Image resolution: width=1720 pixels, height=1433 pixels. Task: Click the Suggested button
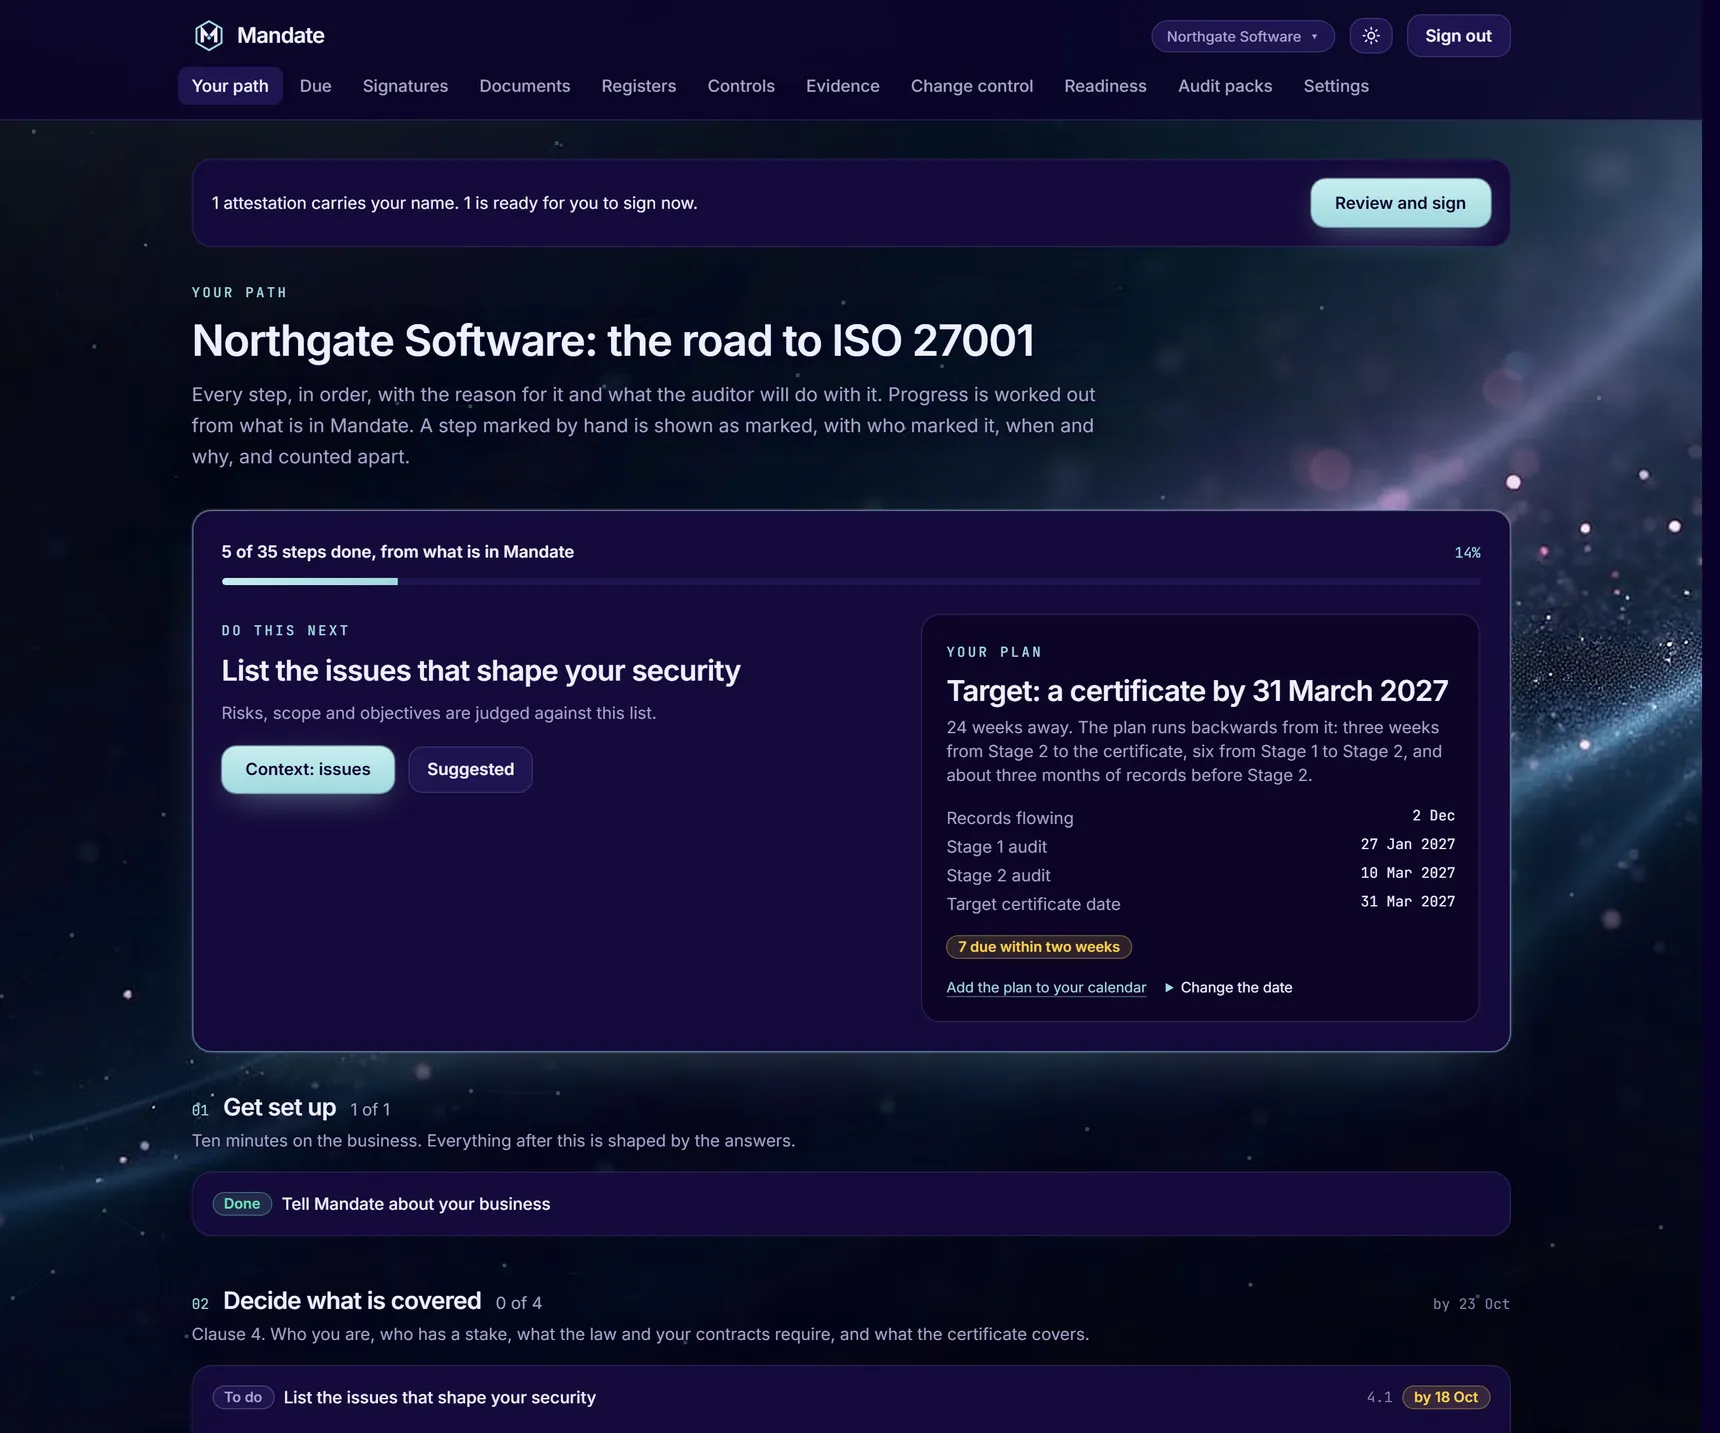tap(470, 769)
